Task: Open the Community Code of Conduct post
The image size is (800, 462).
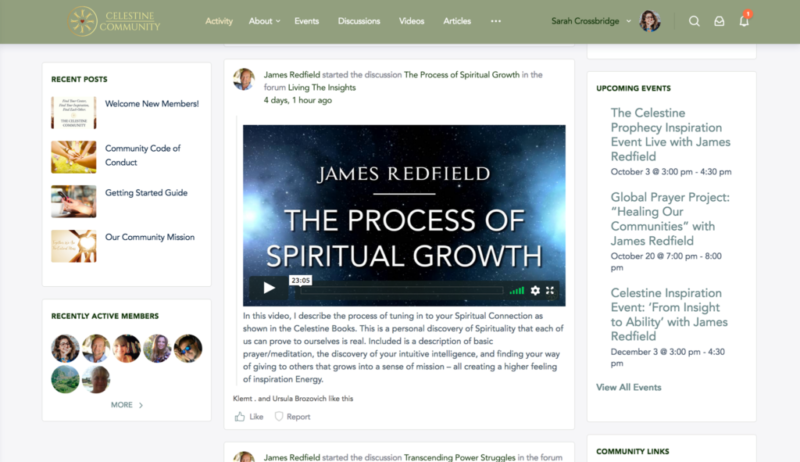Action: 143,155
